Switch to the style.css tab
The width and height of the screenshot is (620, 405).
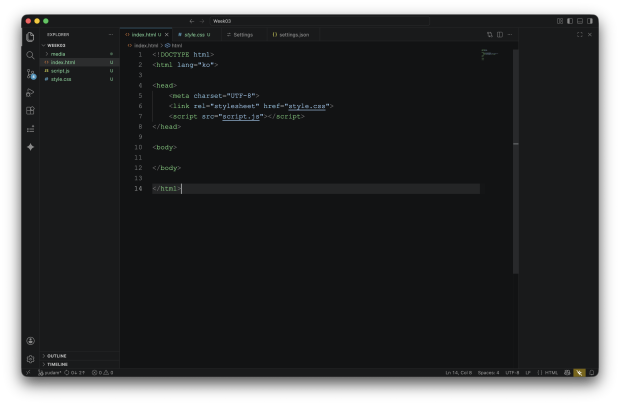click(x=193, y=34)
